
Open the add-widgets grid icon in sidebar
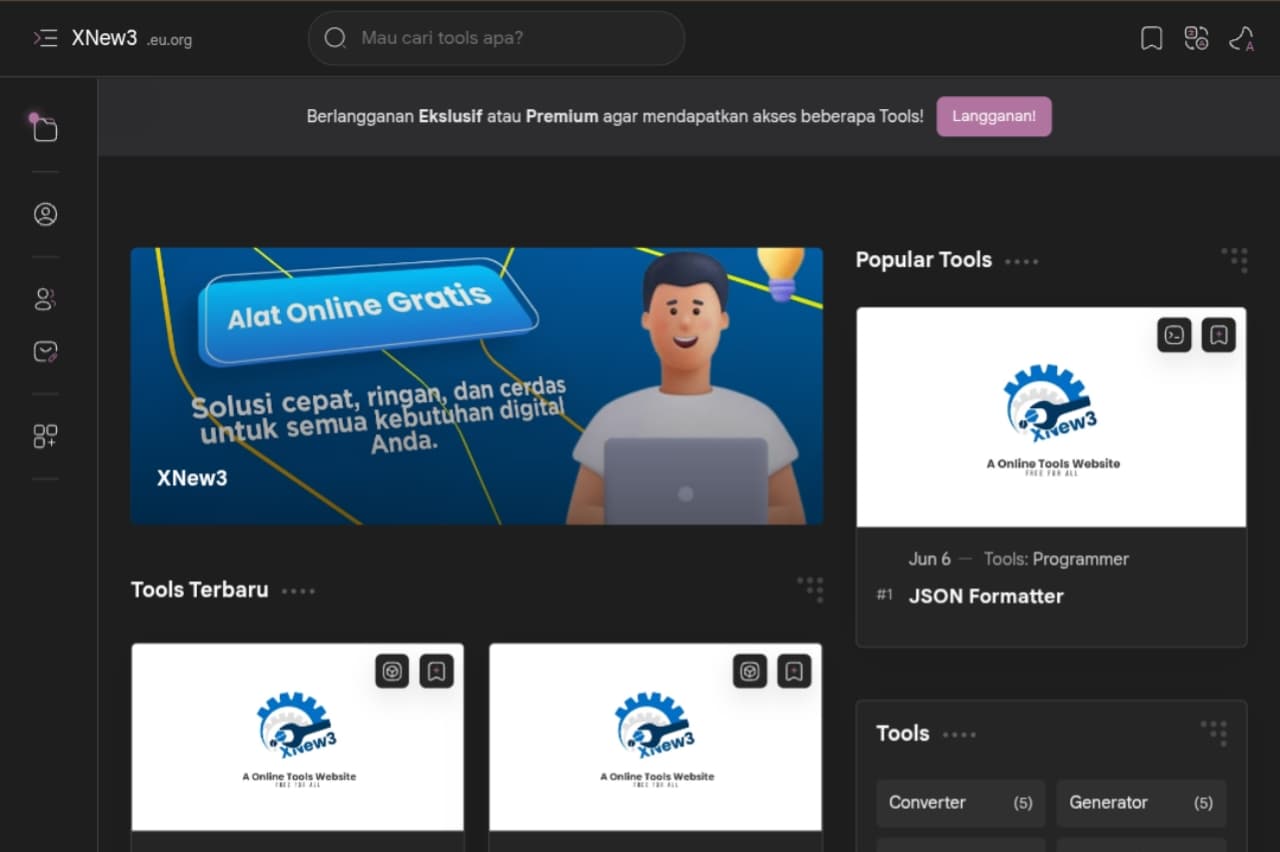pyautogui.click(x=45, y=436)
